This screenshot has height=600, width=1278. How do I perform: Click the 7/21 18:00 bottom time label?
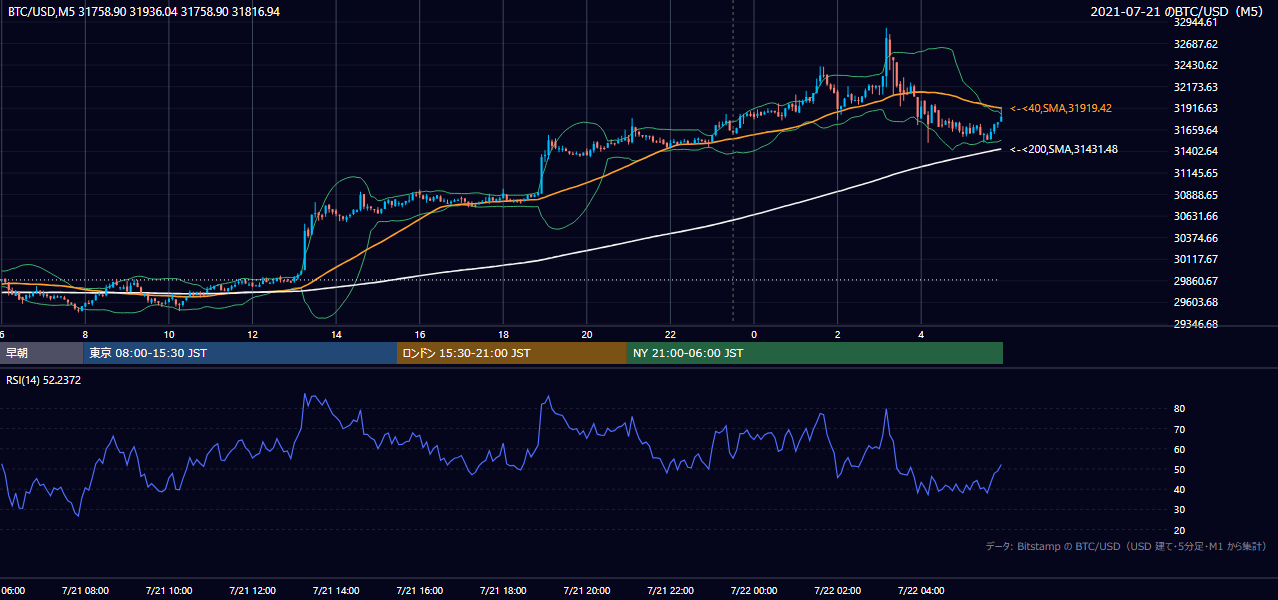pos(503,591)
